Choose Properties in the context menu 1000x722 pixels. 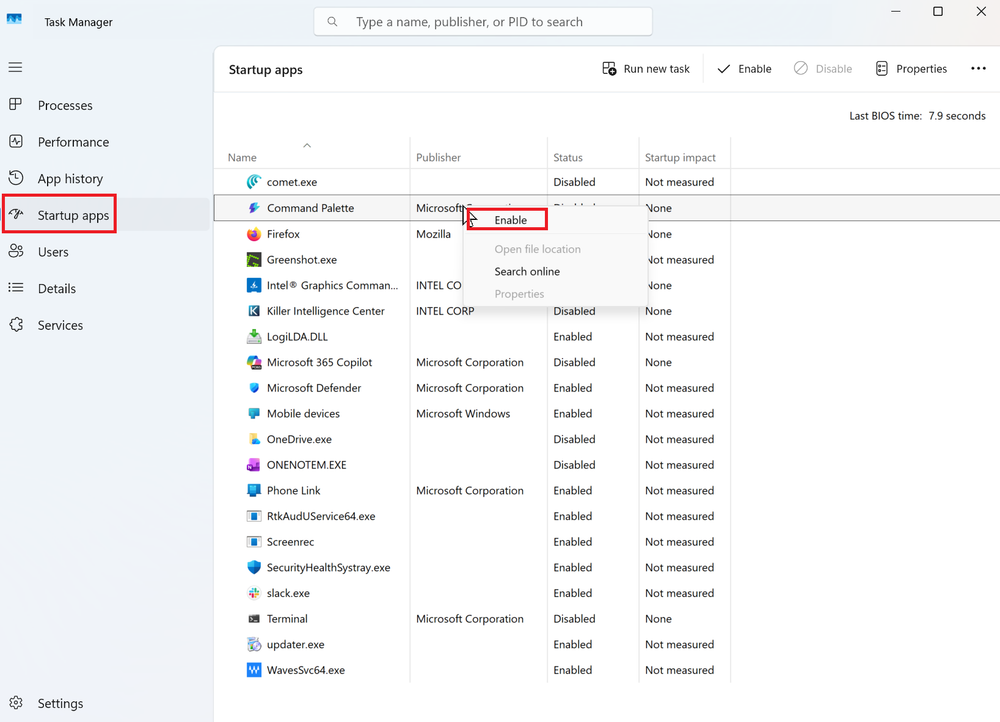tap(519, 293)
